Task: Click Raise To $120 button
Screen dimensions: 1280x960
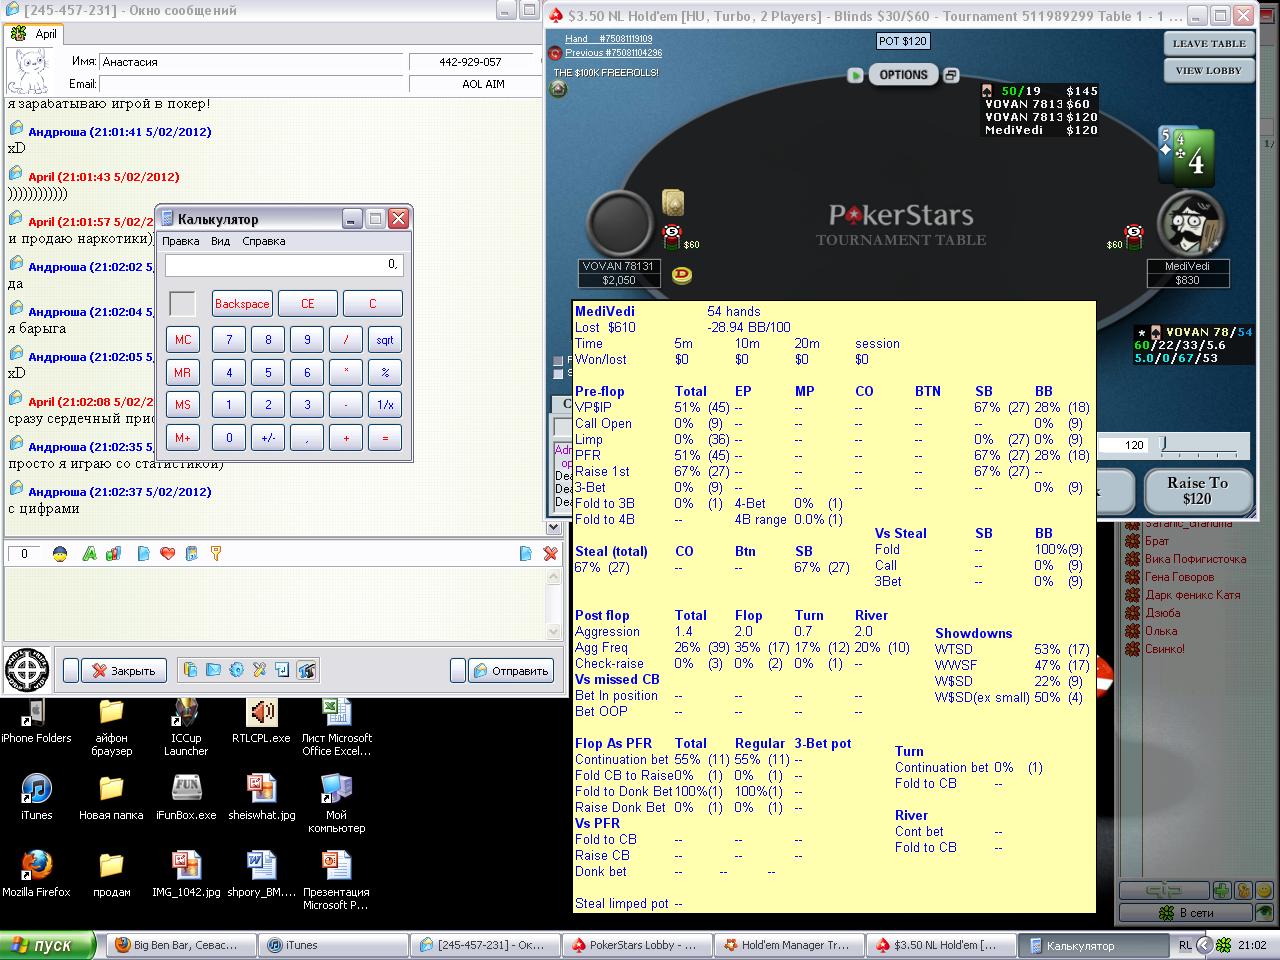Action: pos(1197,491)
